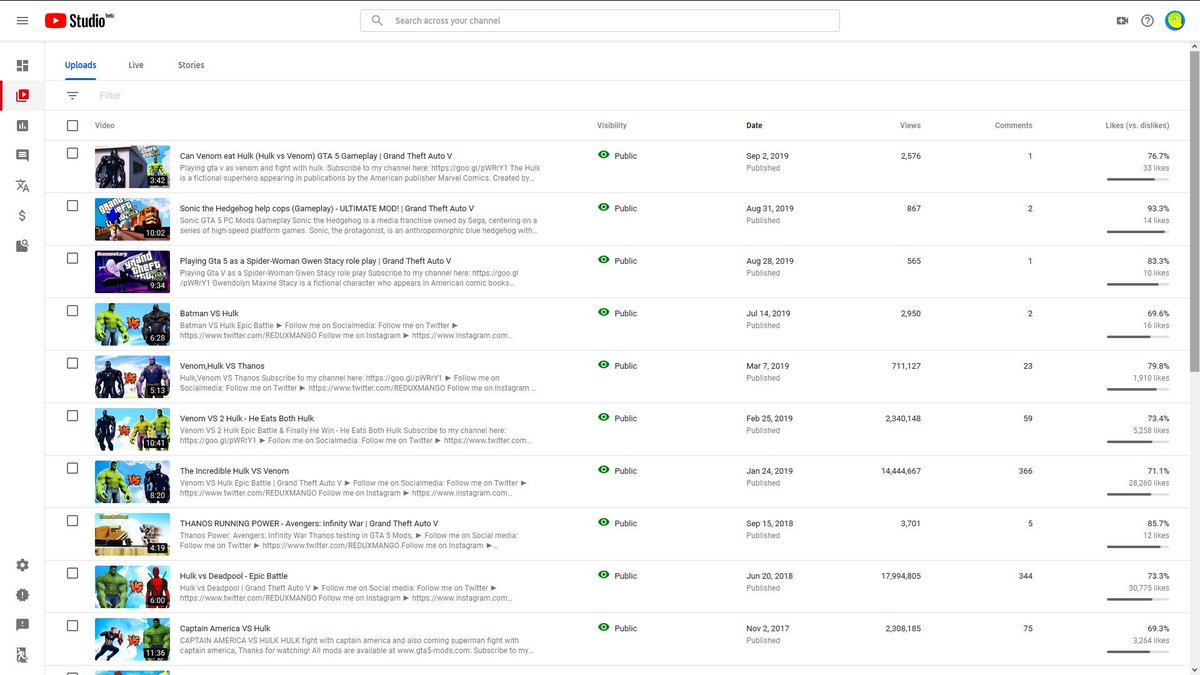Open The Incredible Hulk VS Venom title
Viewport: 1200px width, 675px height.
[234, 471]
